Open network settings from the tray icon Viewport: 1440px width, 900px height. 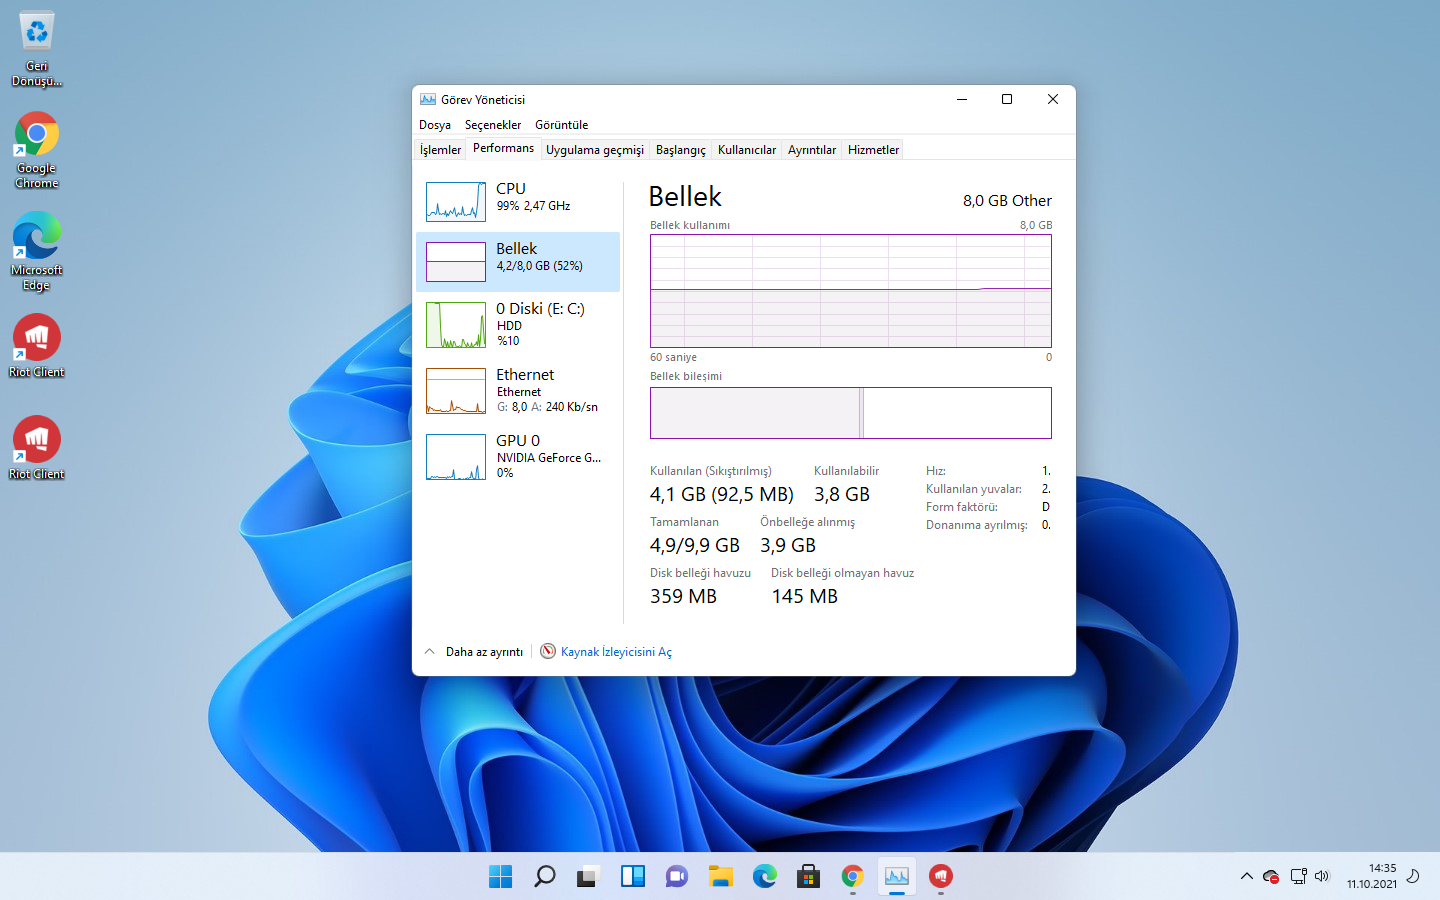point(1298,877)
